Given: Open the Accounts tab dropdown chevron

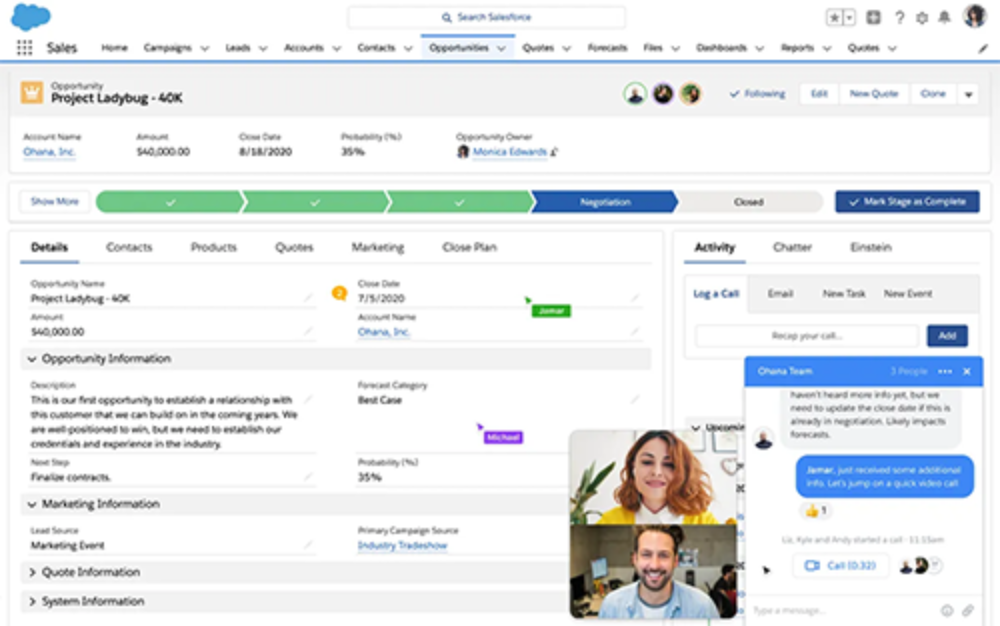Looking at the screenshot, I should (337, 48).
